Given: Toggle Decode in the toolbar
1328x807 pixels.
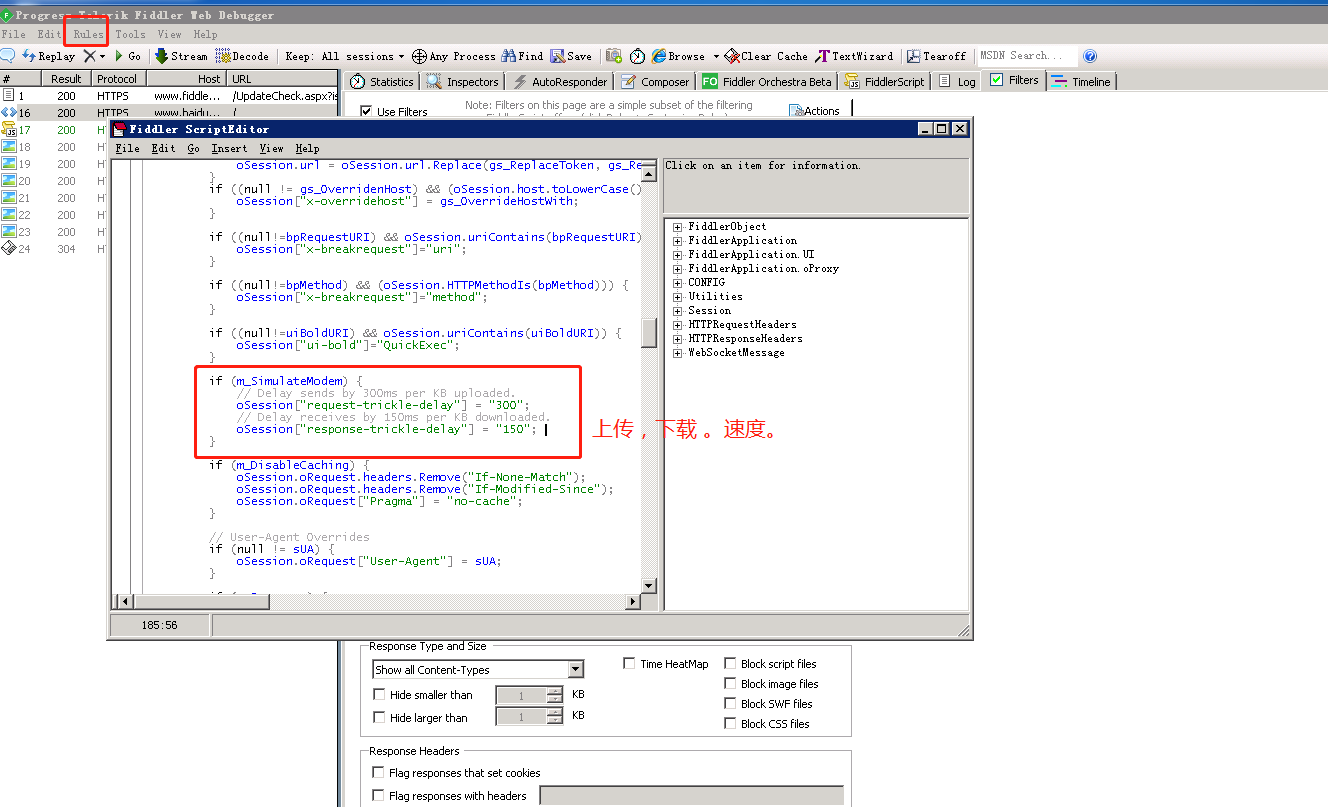Looking at the screenshot, I should click(242, 57).
